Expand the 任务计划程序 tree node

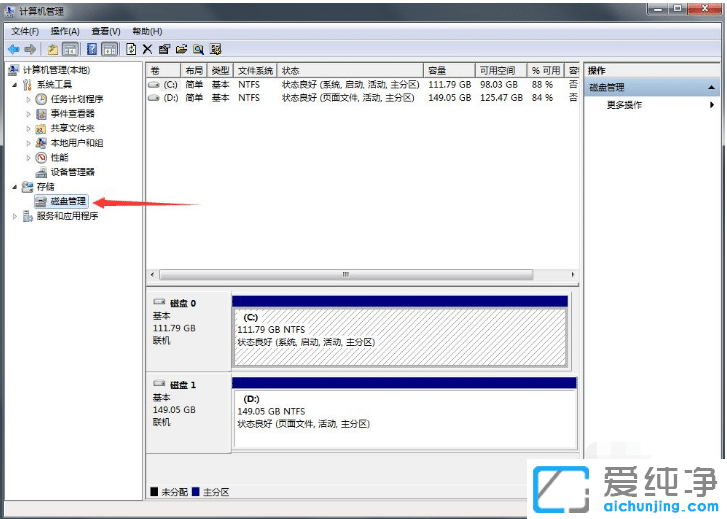click(x=29, y=99)
